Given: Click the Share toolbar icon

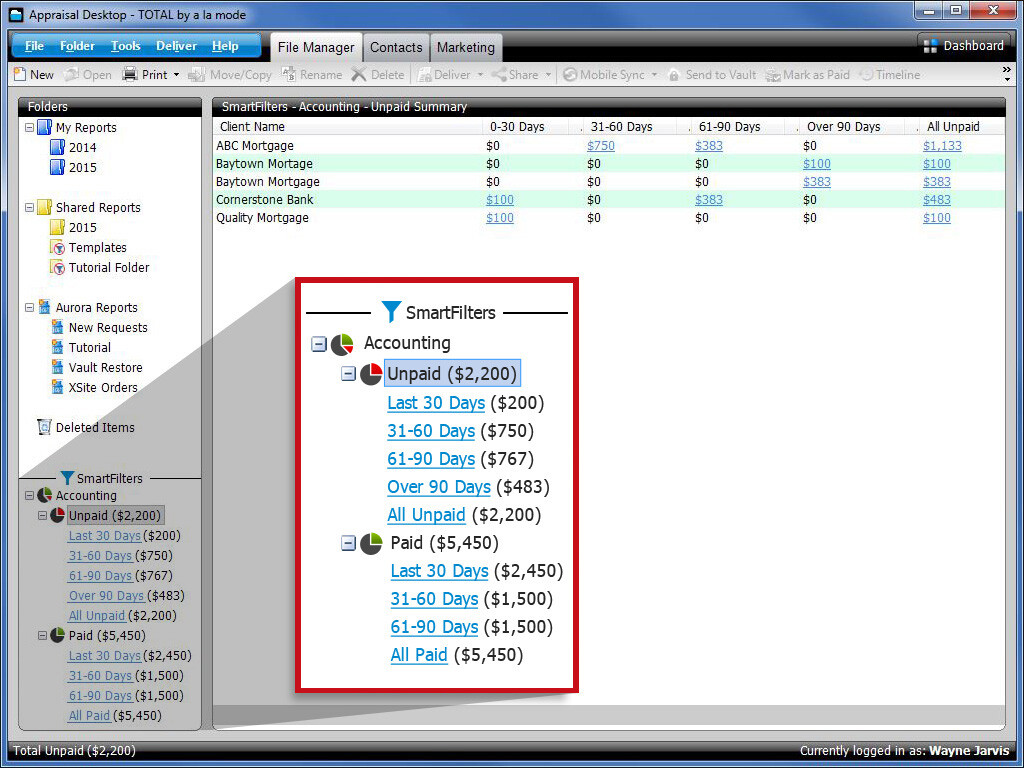Looking at the screenshot, I should [x=500, y=74].
